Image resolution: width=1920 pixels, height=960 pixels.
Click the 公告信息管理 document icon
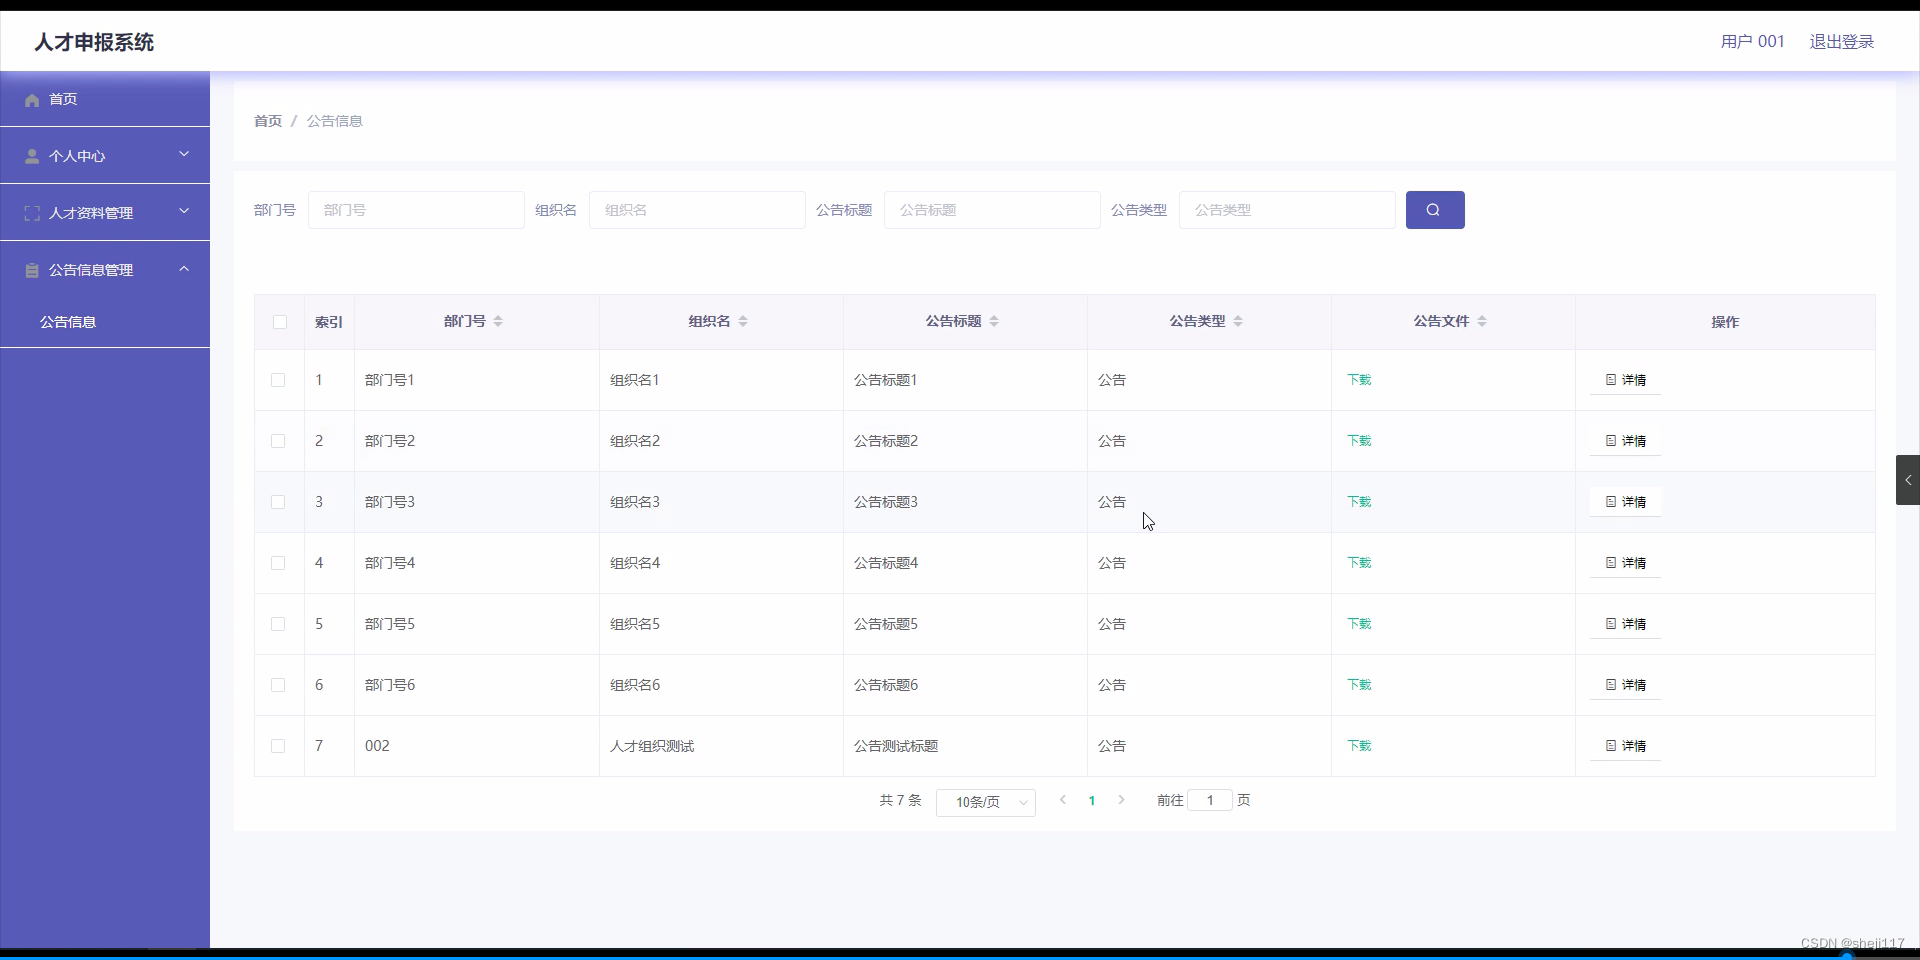click(x=31, y=270)
